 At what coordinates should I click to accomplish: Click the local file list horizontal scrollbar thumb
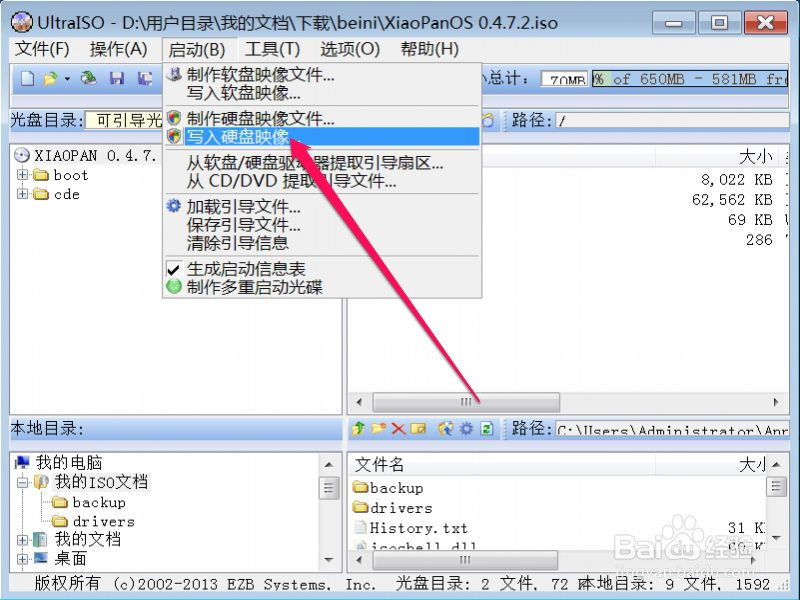tap(465, 560)
